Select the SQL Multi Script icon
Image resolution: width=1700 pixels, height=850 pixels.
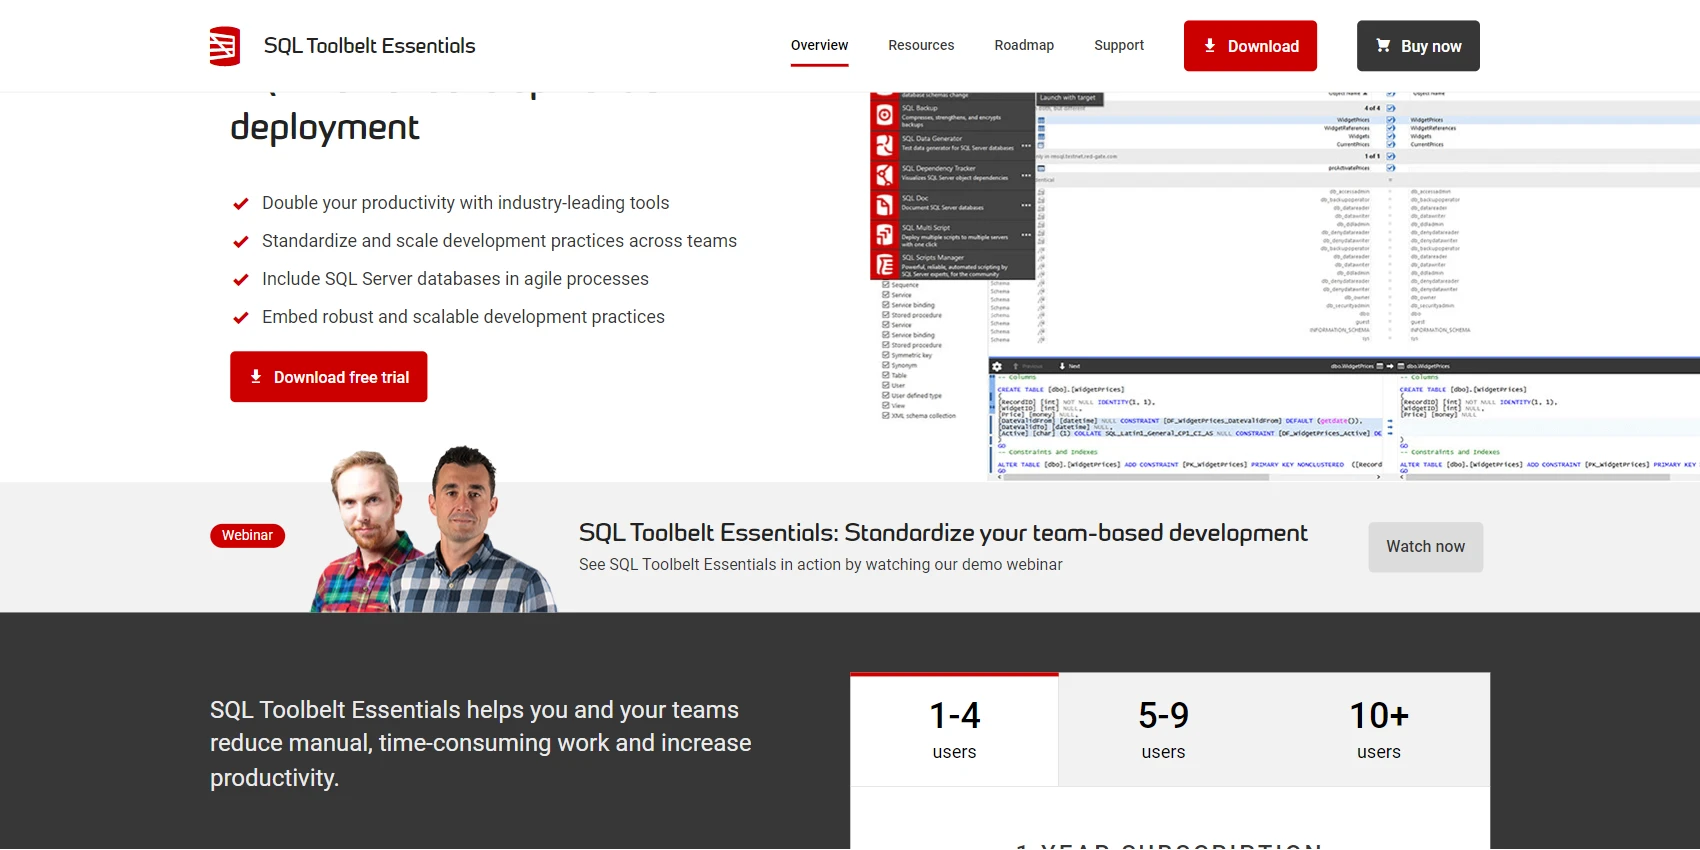(885, 235)
